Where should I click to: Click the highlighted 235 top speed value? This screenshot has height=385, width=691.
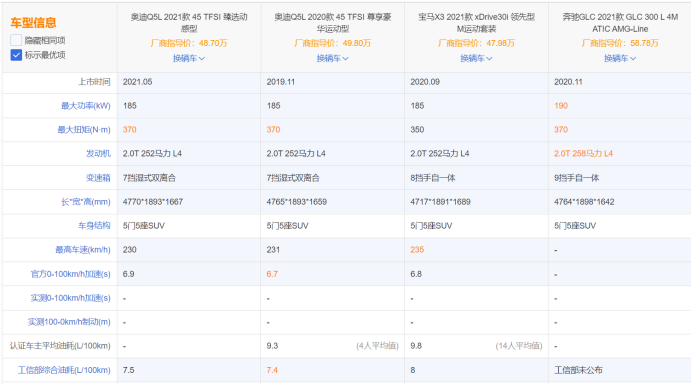point(417,250)
